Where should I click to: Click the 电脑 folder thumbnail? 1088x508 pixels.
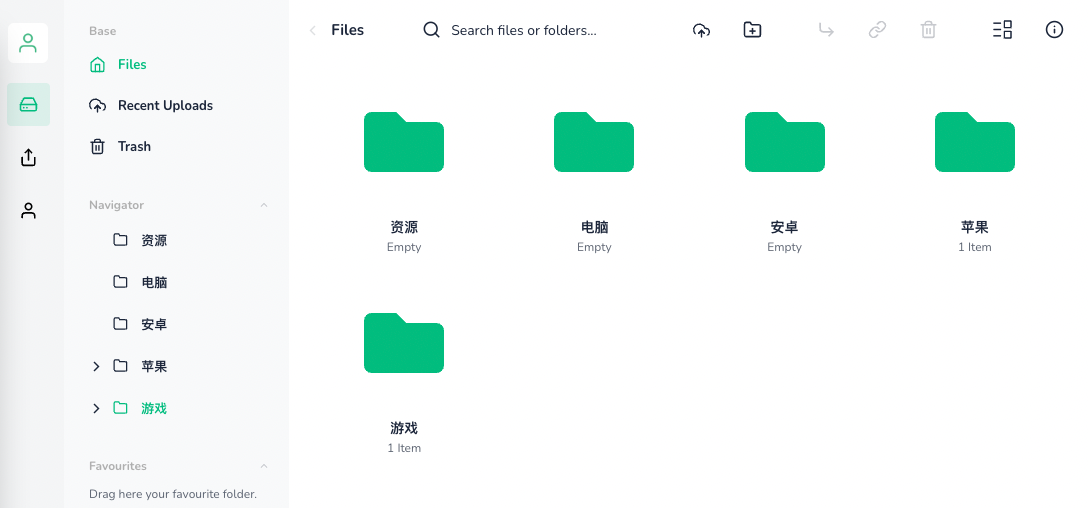coord(594,142)
